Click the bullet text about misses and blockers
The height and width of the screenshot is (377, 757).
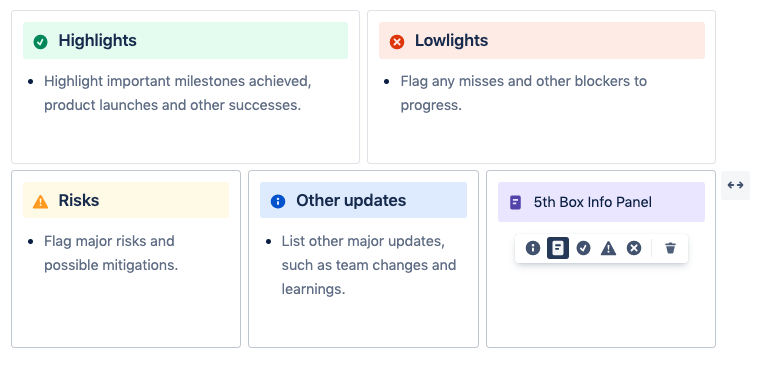(524, 93)
